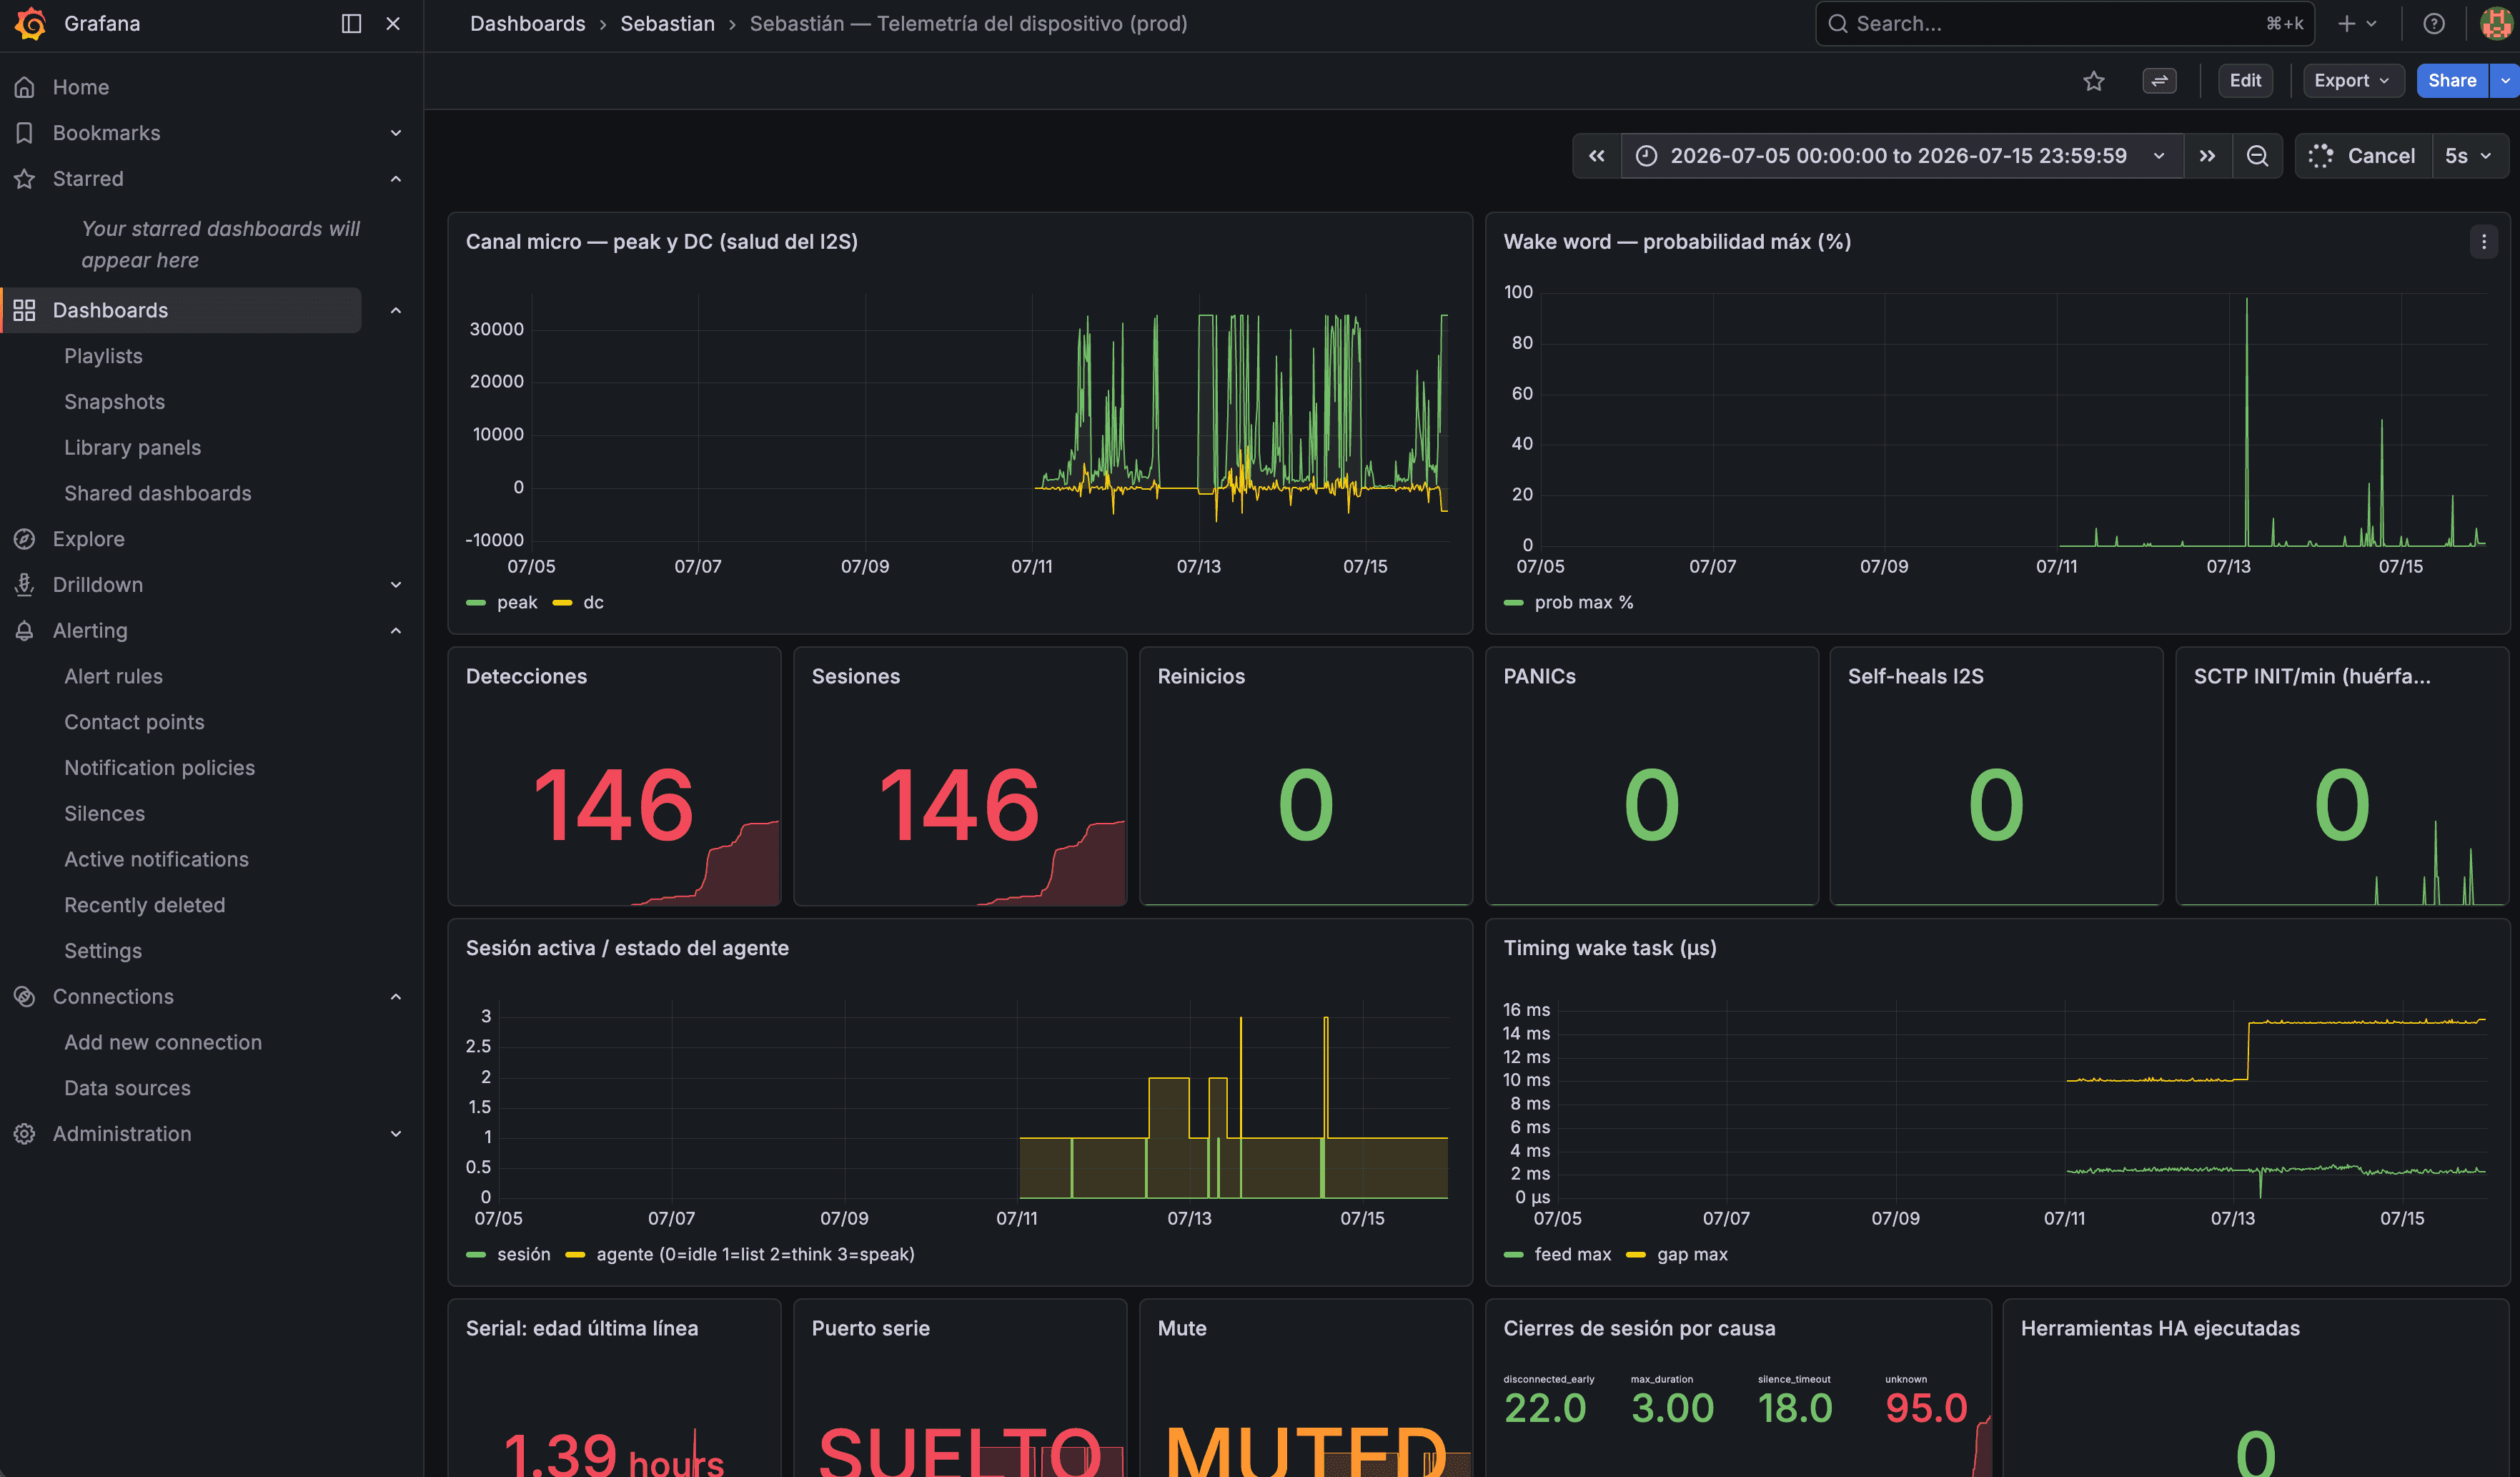2520x1477 pixels.
Task: Open the Detecciones panel title
Action: (x=526, y=677)
